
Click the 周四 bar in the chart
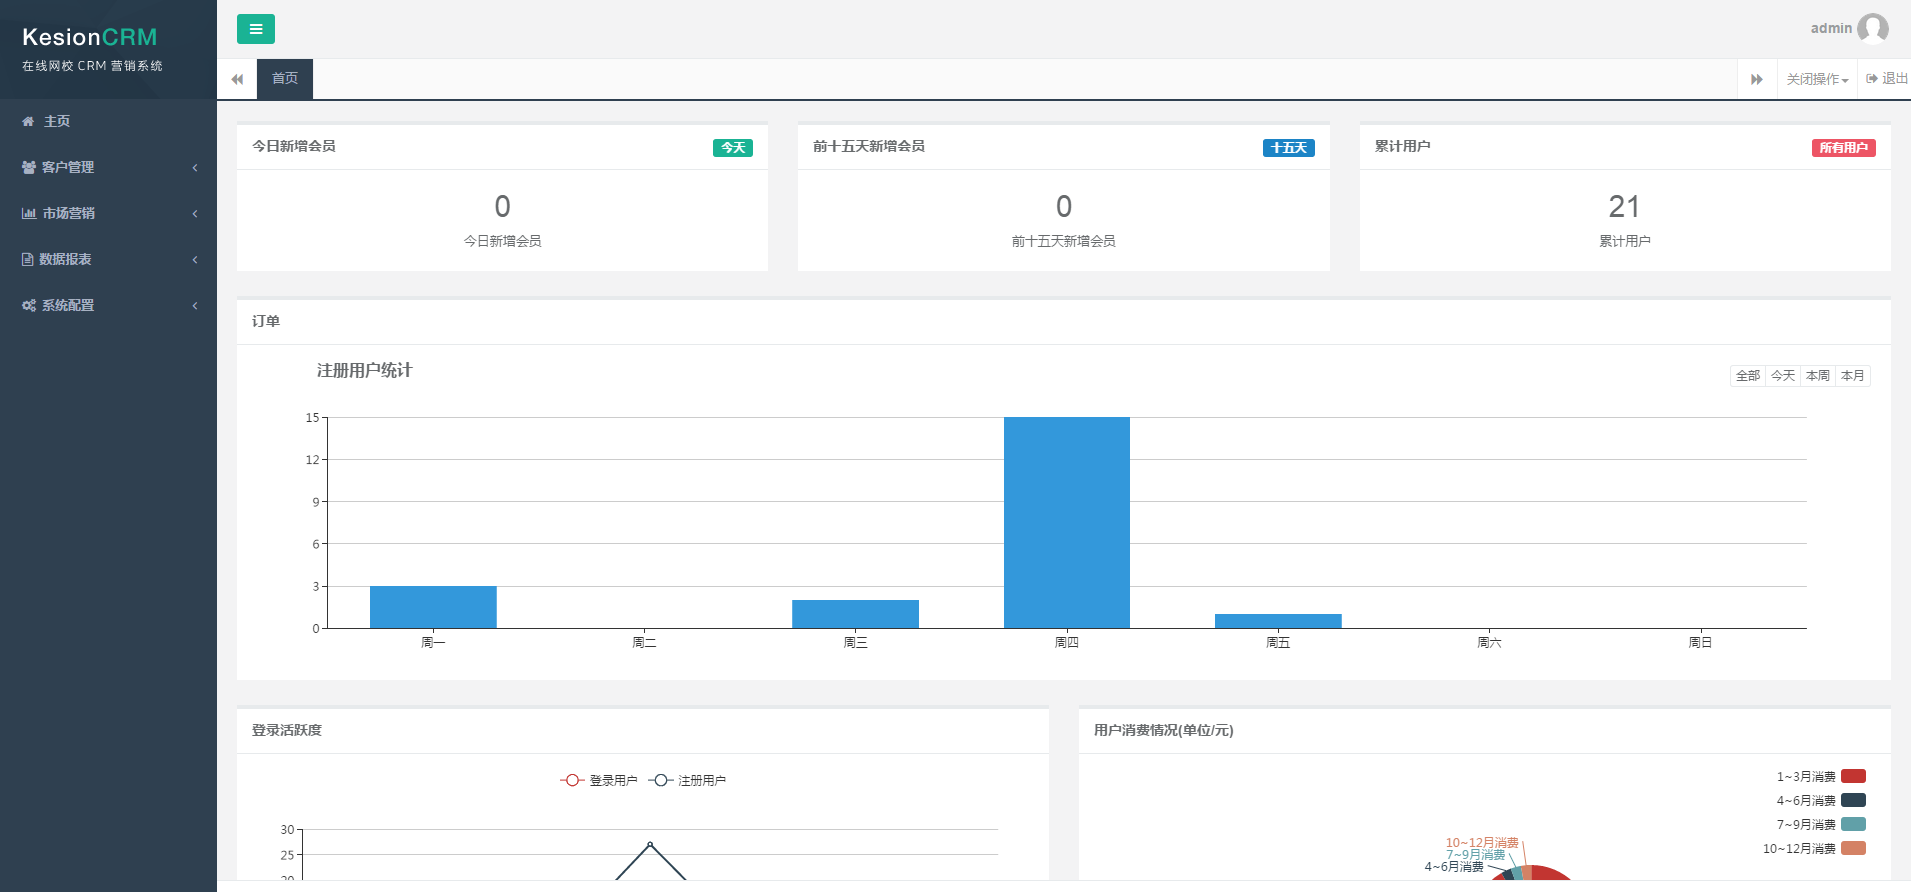point(1066,522)
